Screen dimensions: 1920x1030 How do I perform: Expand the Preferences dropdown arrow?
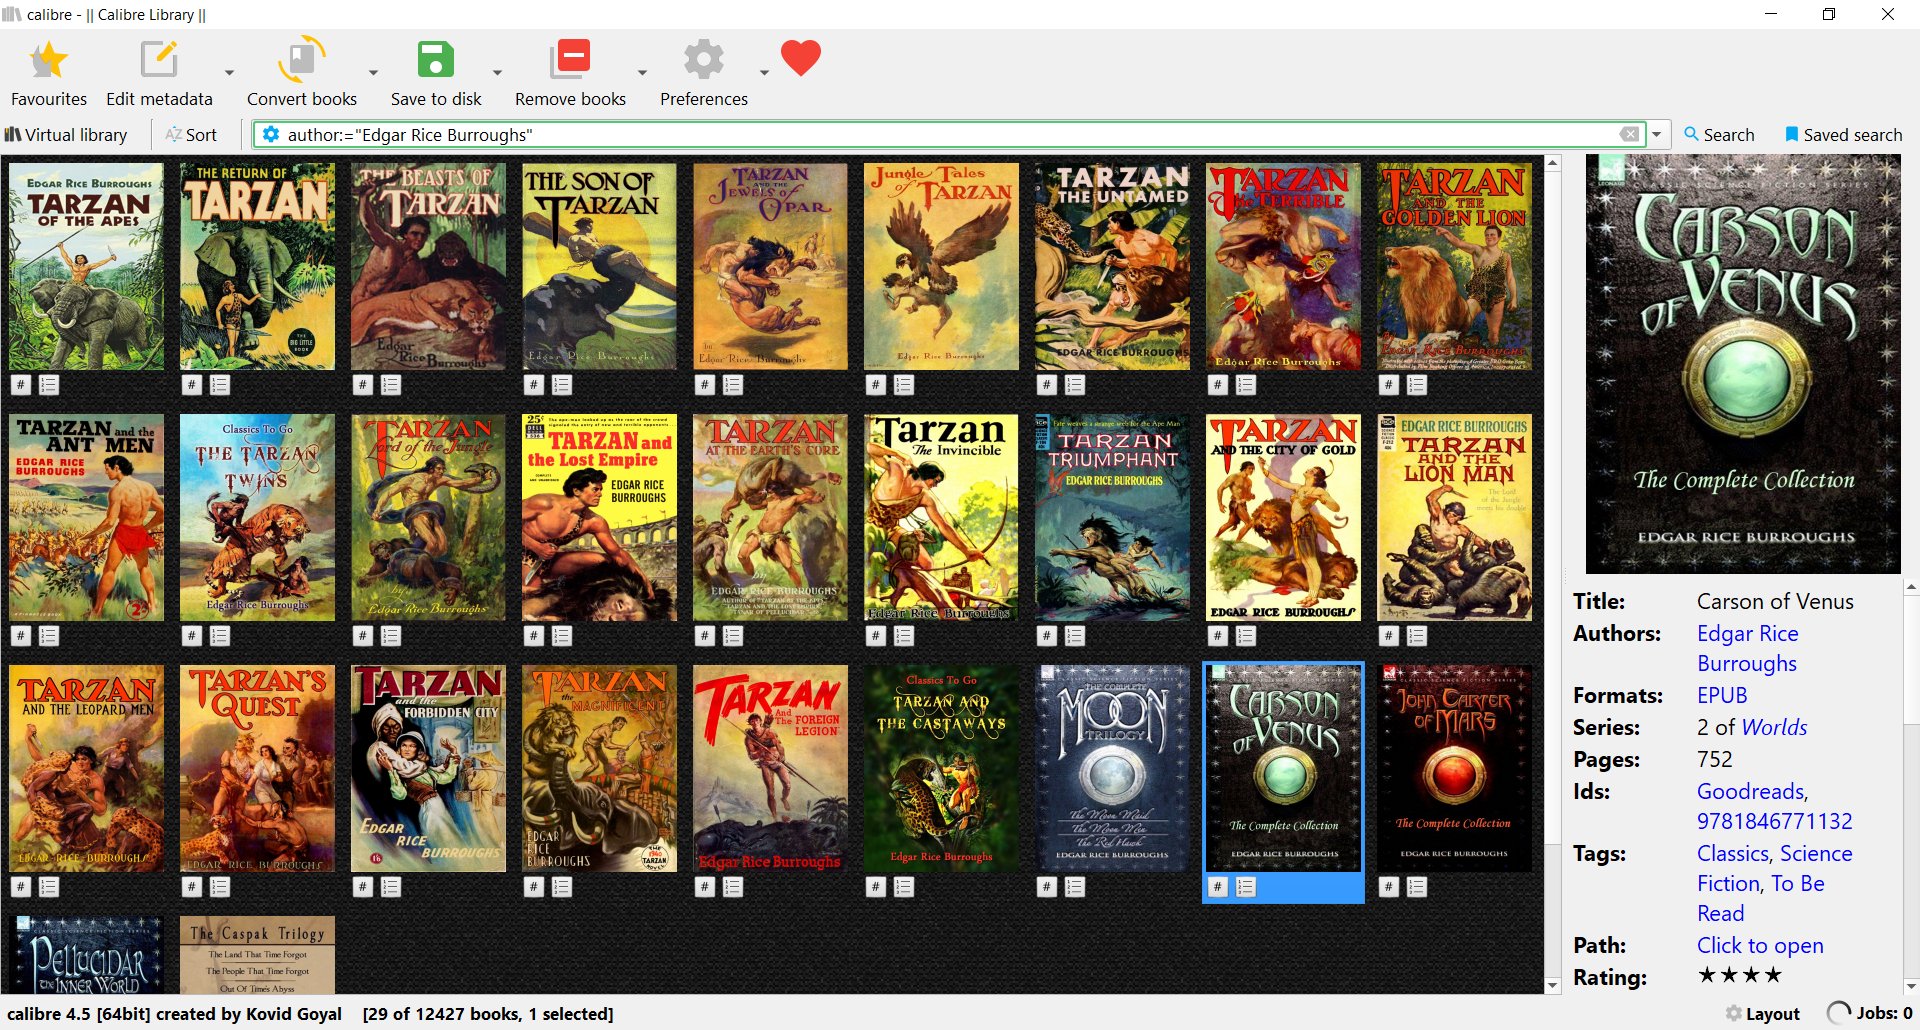click(764, 73)
